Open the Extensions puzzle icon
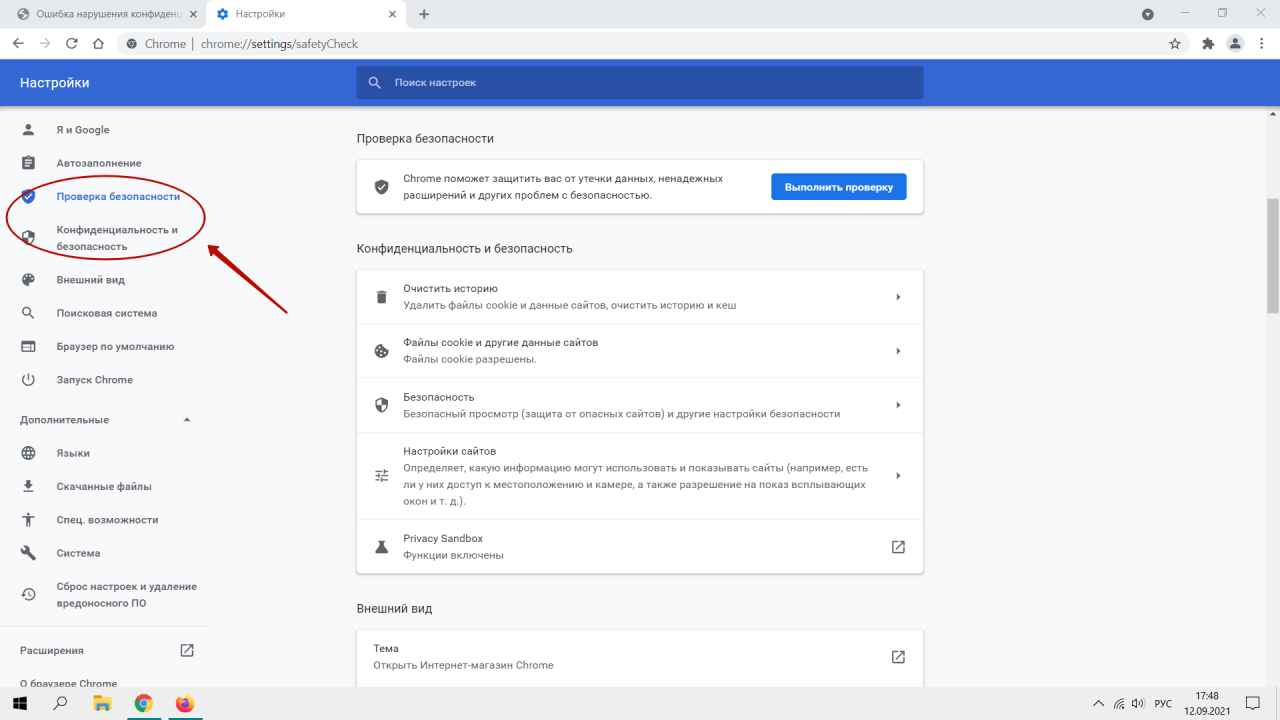The width and height of the screenshot is (1280, 720). pyautogui.click(x=1207, y=44)
